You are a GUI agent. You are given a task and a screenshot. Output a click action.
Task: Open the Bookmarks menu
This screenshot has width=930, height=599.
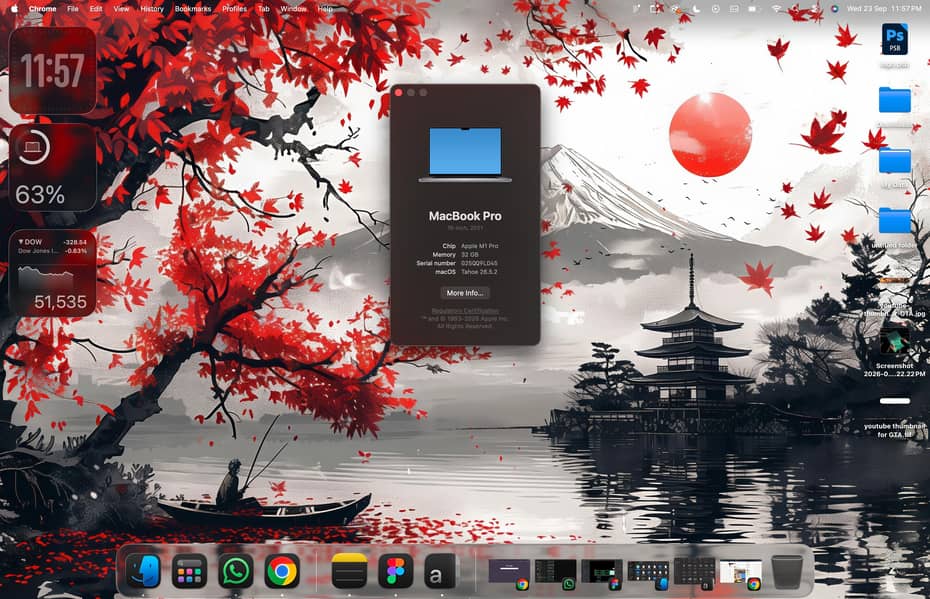point(193,9)
